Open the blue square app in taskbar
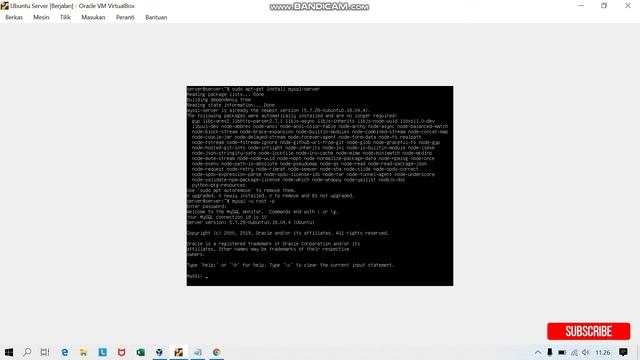640x360 pixels. tap(102, 352)
